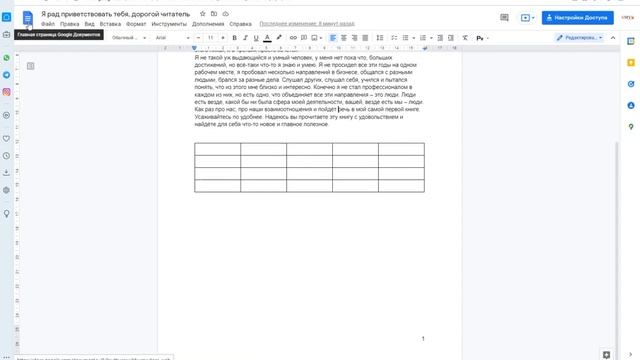640x360 pixels.
Task: Open the comment history icon
Action: click(x=504, y=18)
